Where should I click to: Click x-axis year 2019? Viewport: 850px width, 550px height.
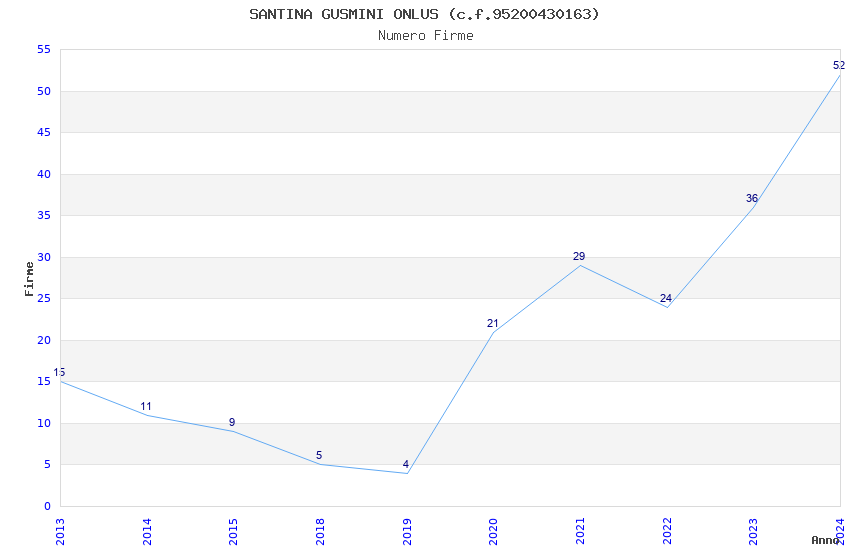tap(407, 532)
